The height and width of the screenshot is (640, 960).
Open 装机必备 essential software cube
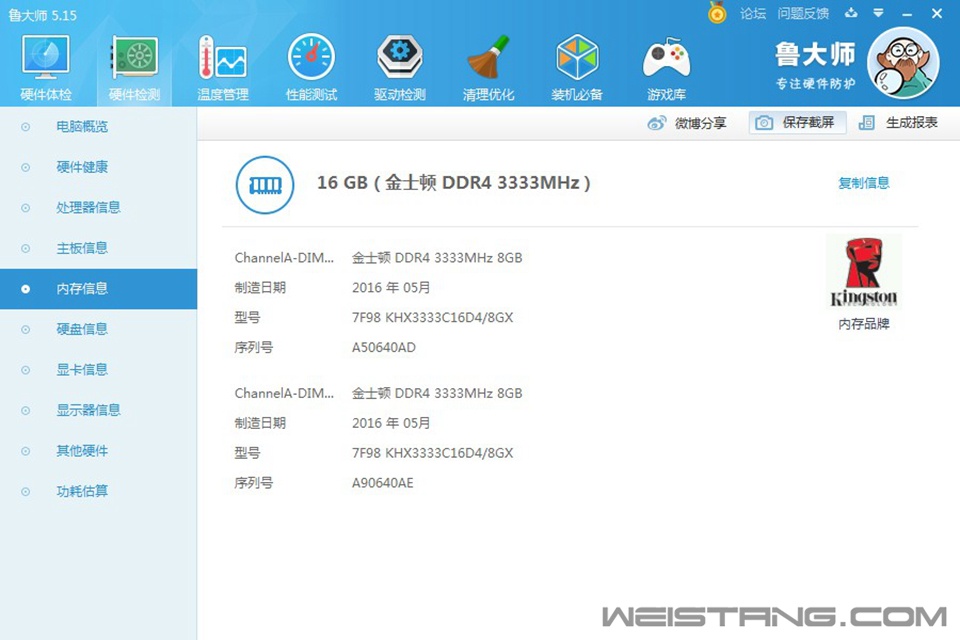[577, 67]
